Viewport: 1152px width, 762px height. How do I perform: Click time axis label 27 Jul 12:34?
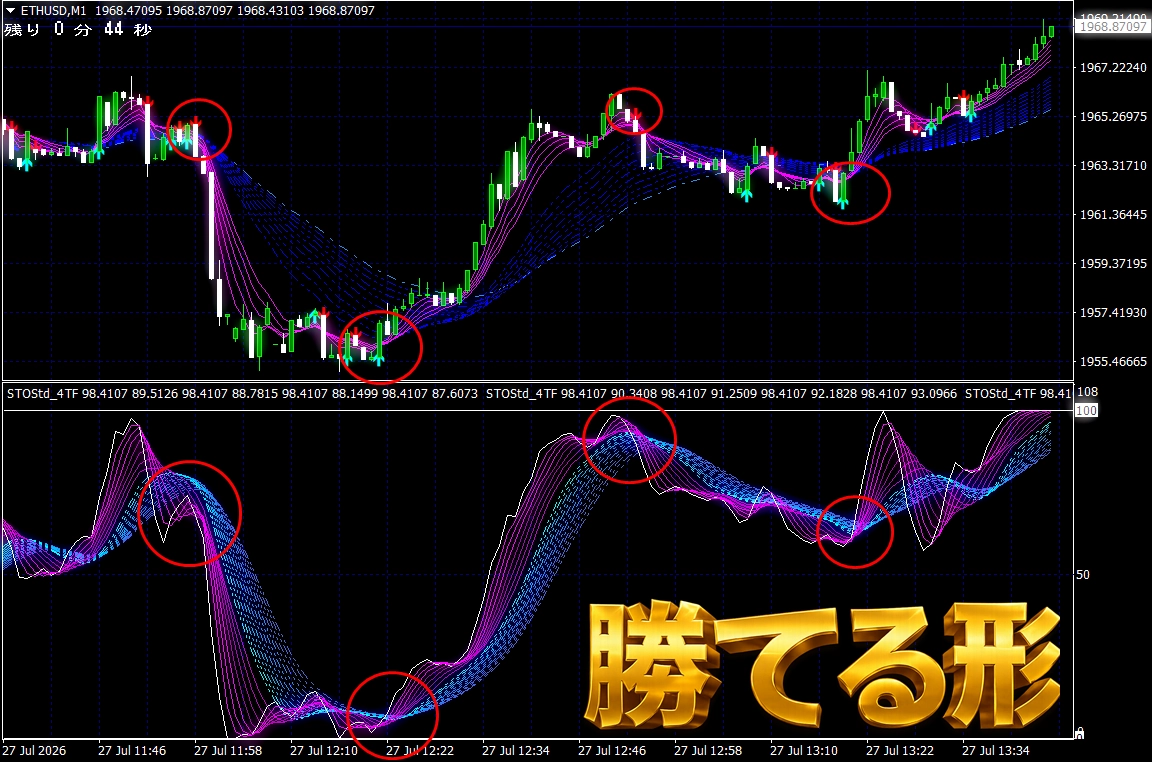(516, 751)
